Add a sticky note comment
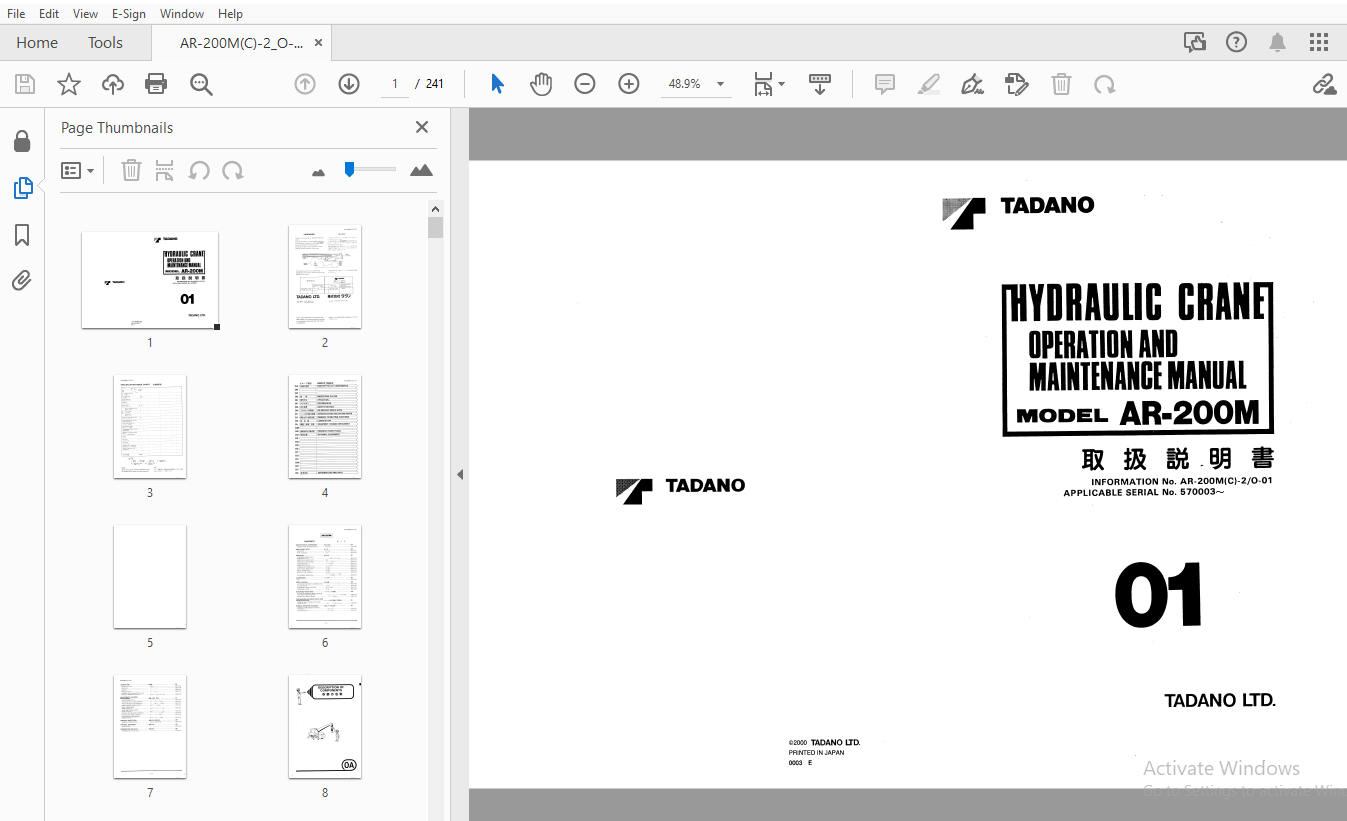The image size is (1347, 821). pyautogui.click(x=885, y=84)
